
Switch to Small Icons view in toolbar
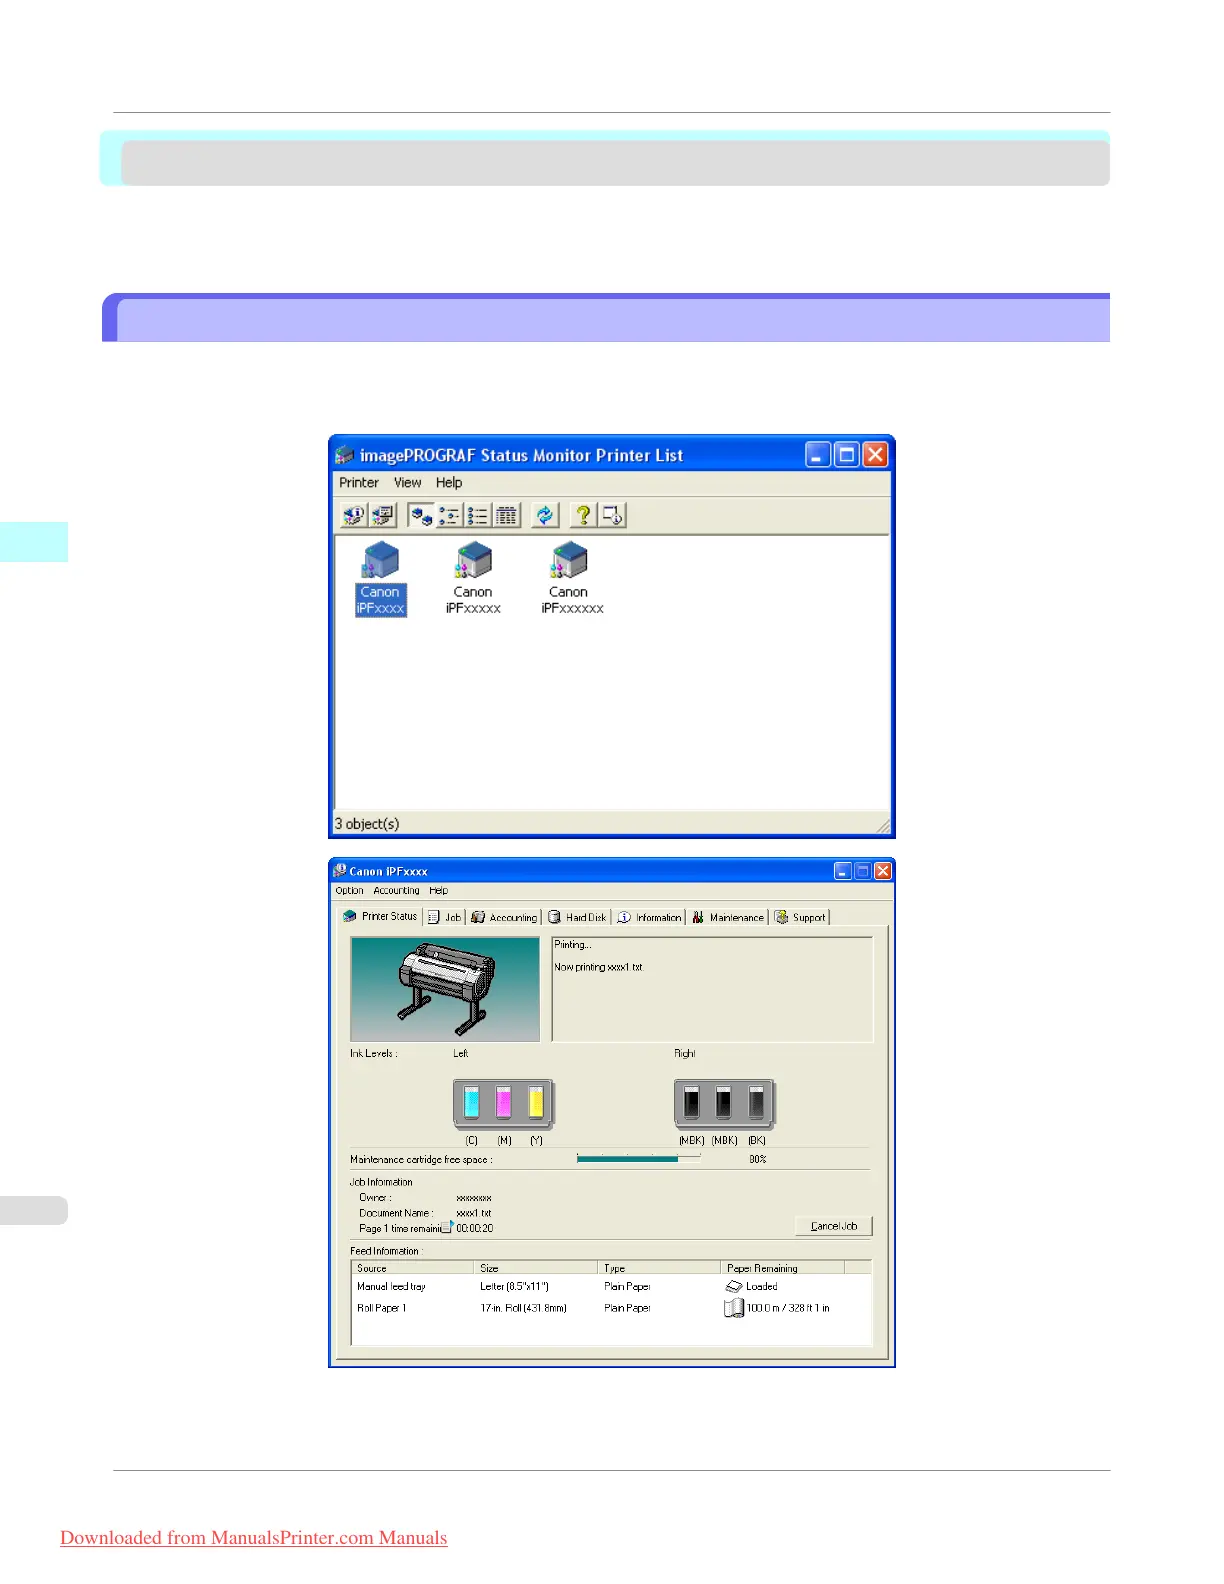tap(449, 515)
